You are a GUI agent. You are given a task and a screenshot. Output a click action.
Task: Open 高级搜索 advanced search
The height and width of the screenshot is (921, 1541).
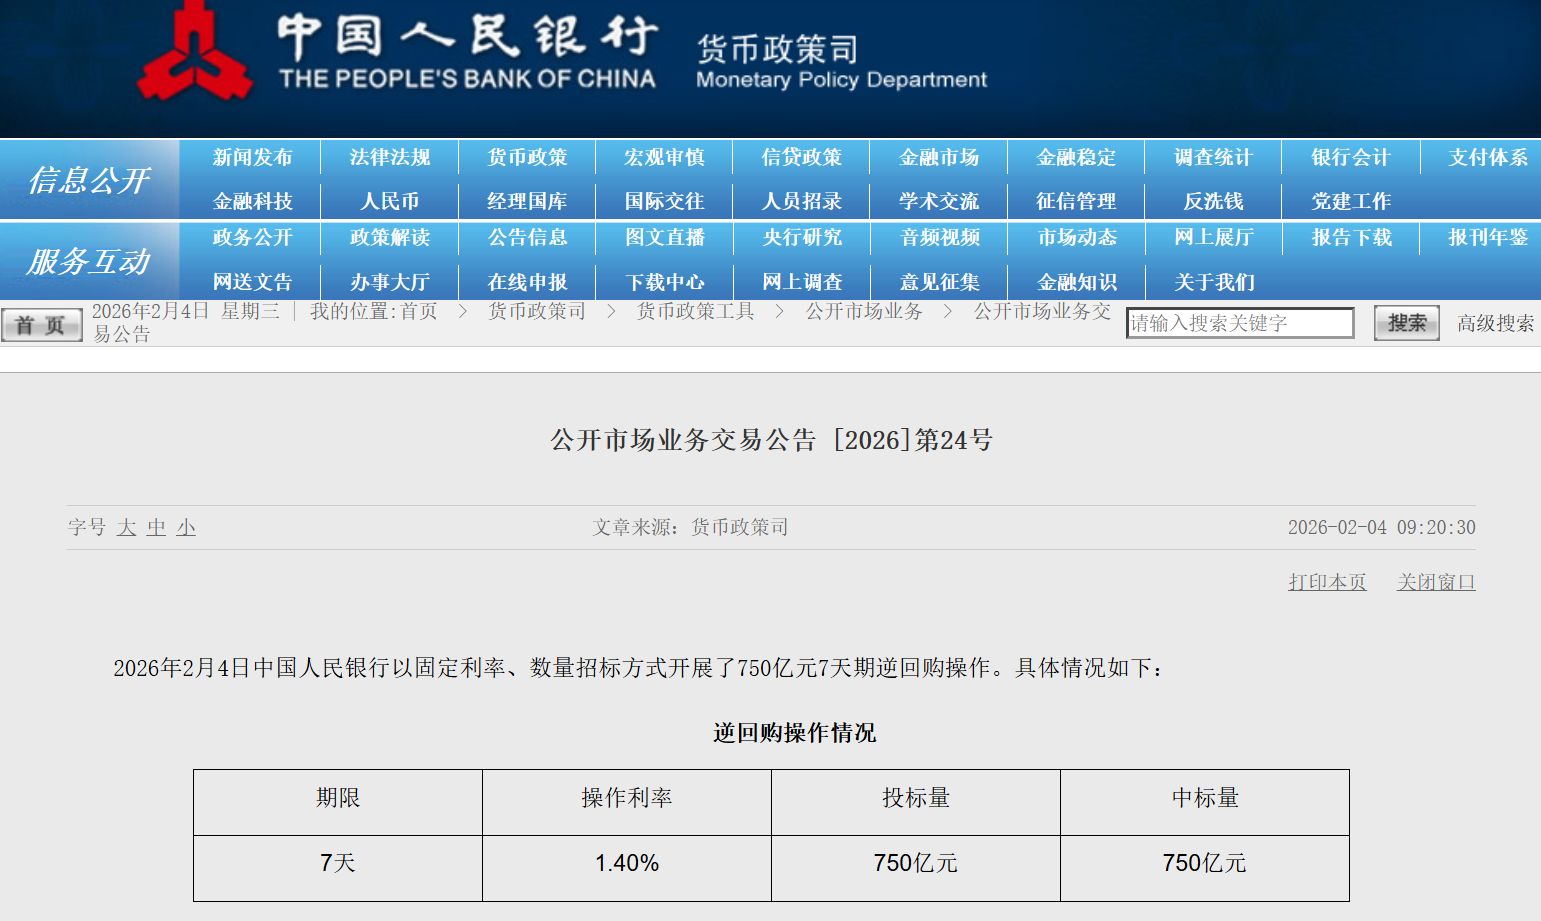click(x=1494, y=323)
